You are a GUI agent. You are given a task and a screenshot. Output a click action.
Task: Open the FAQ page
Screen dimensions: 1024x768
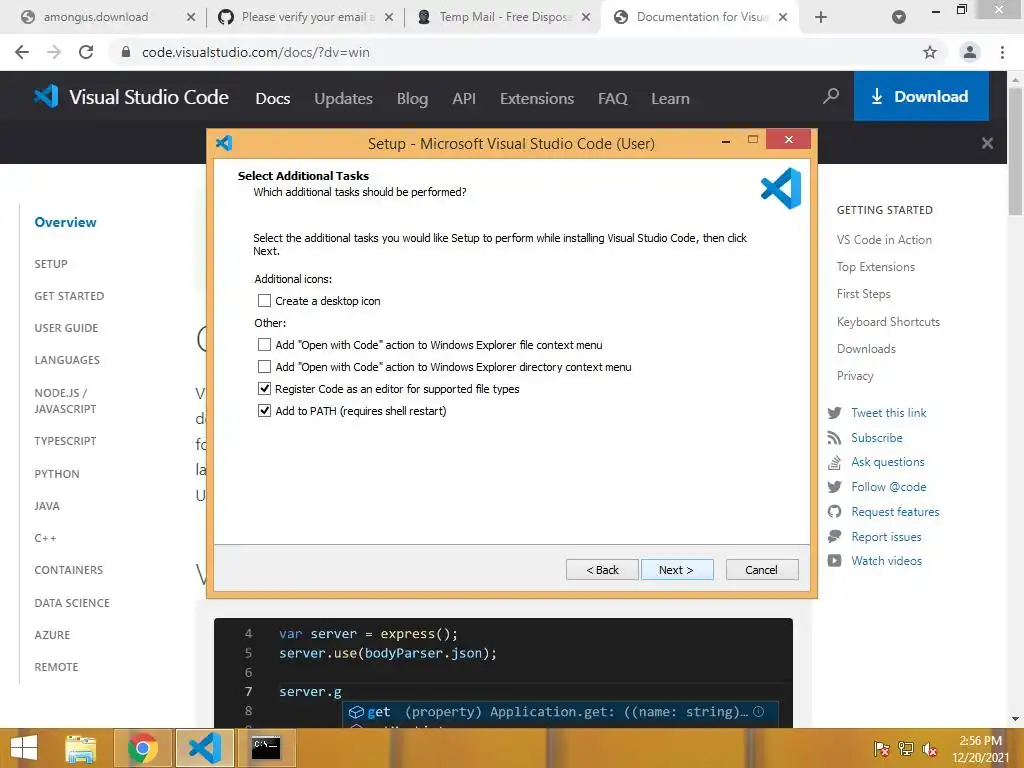tap(613, 99)
